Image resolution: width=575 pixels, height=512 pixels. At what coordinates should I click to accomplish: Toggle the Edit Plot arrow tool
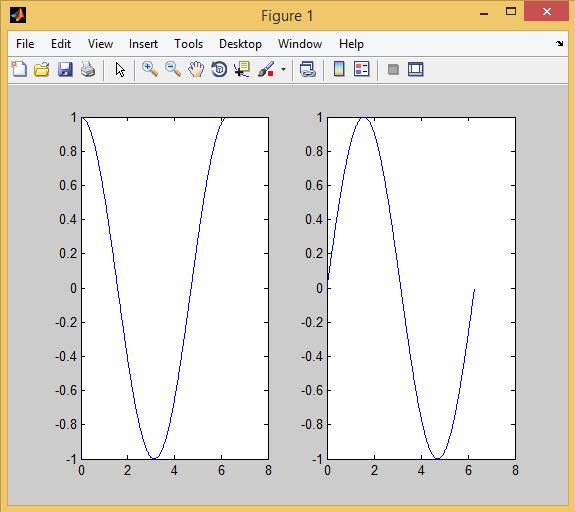[120, 69]
